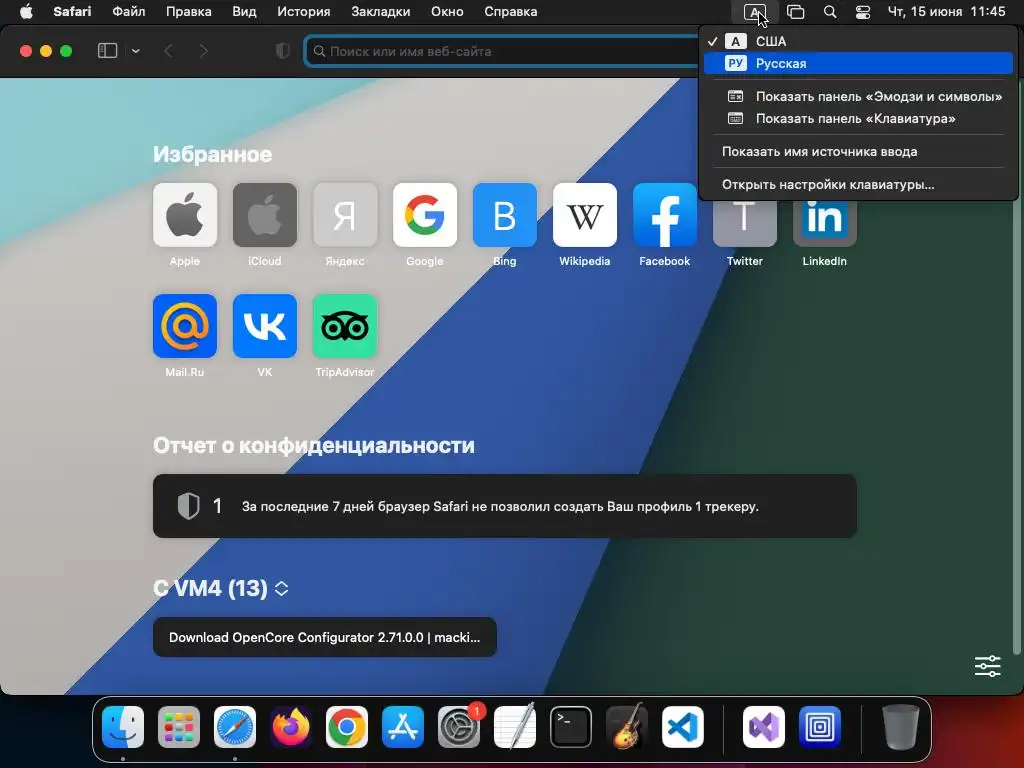The width and height of the screenshot is (1024, 768).
Task: Expand the sidebar tab group dropdown arrow
Action: [135, 51]
